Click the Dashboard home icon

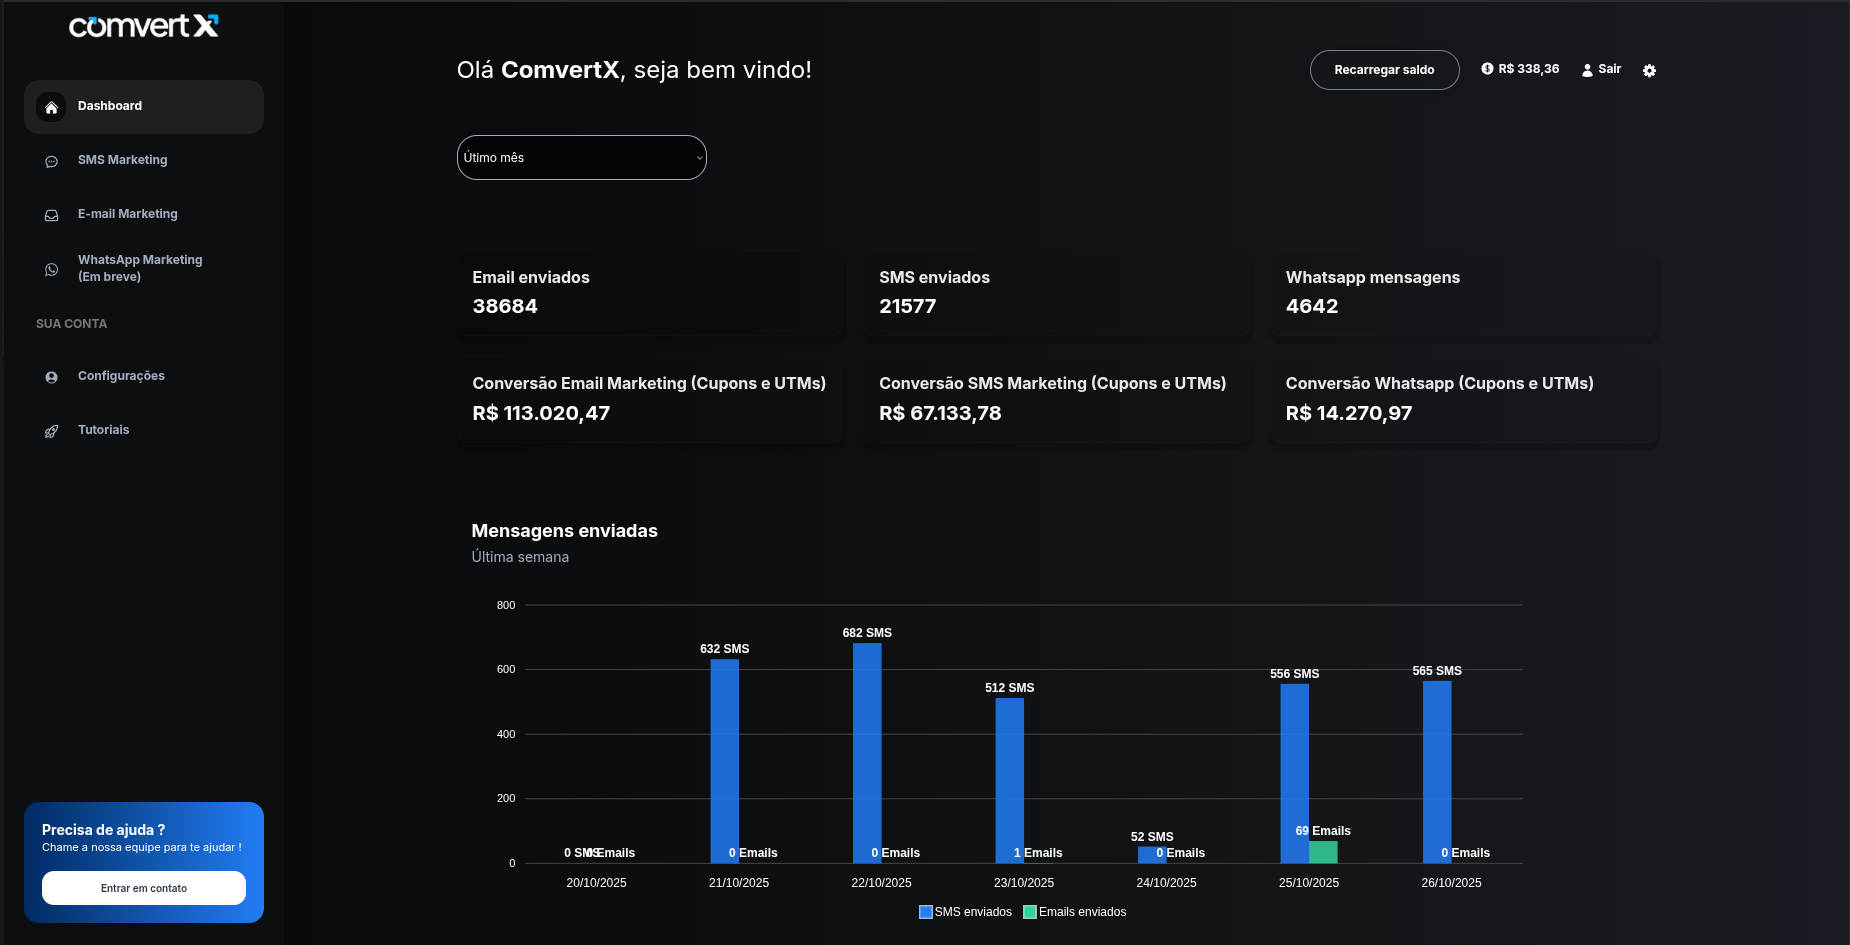(51, 107)
